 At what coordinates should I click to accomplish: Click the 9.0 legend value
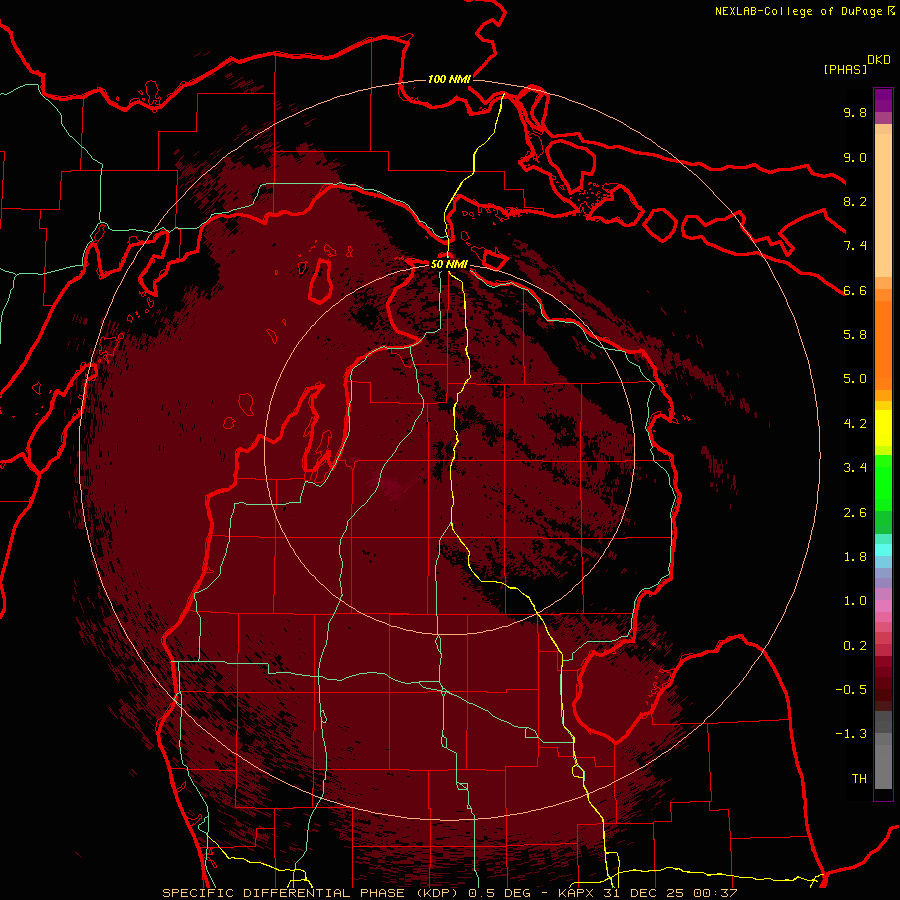tap(855, 157)
